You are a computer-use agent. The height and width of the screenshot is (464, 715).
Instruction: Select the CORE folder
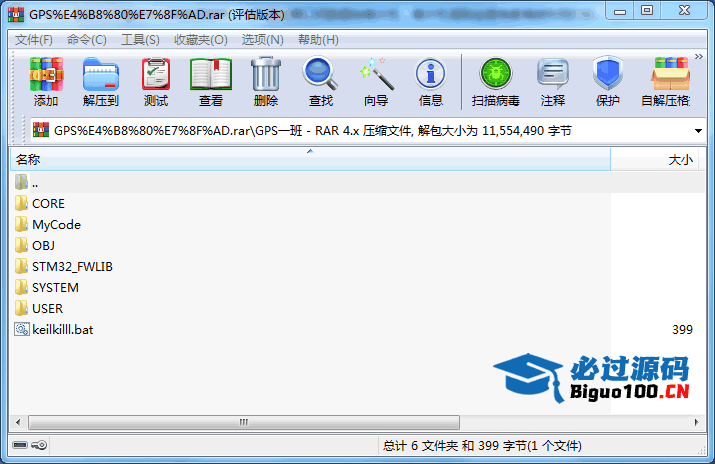pos(48,204)
